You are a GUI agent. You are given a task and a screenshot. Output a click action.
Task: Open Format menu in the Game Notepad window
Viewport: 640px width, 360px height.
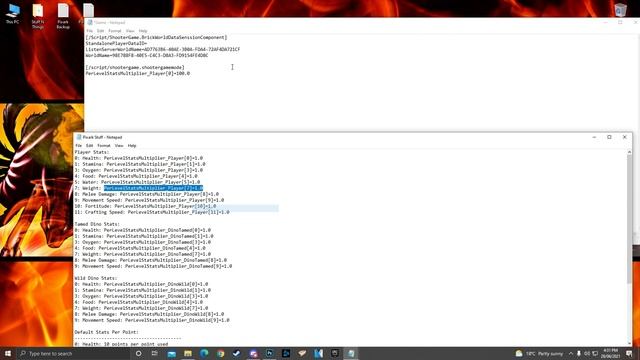(x=115, y=31)
